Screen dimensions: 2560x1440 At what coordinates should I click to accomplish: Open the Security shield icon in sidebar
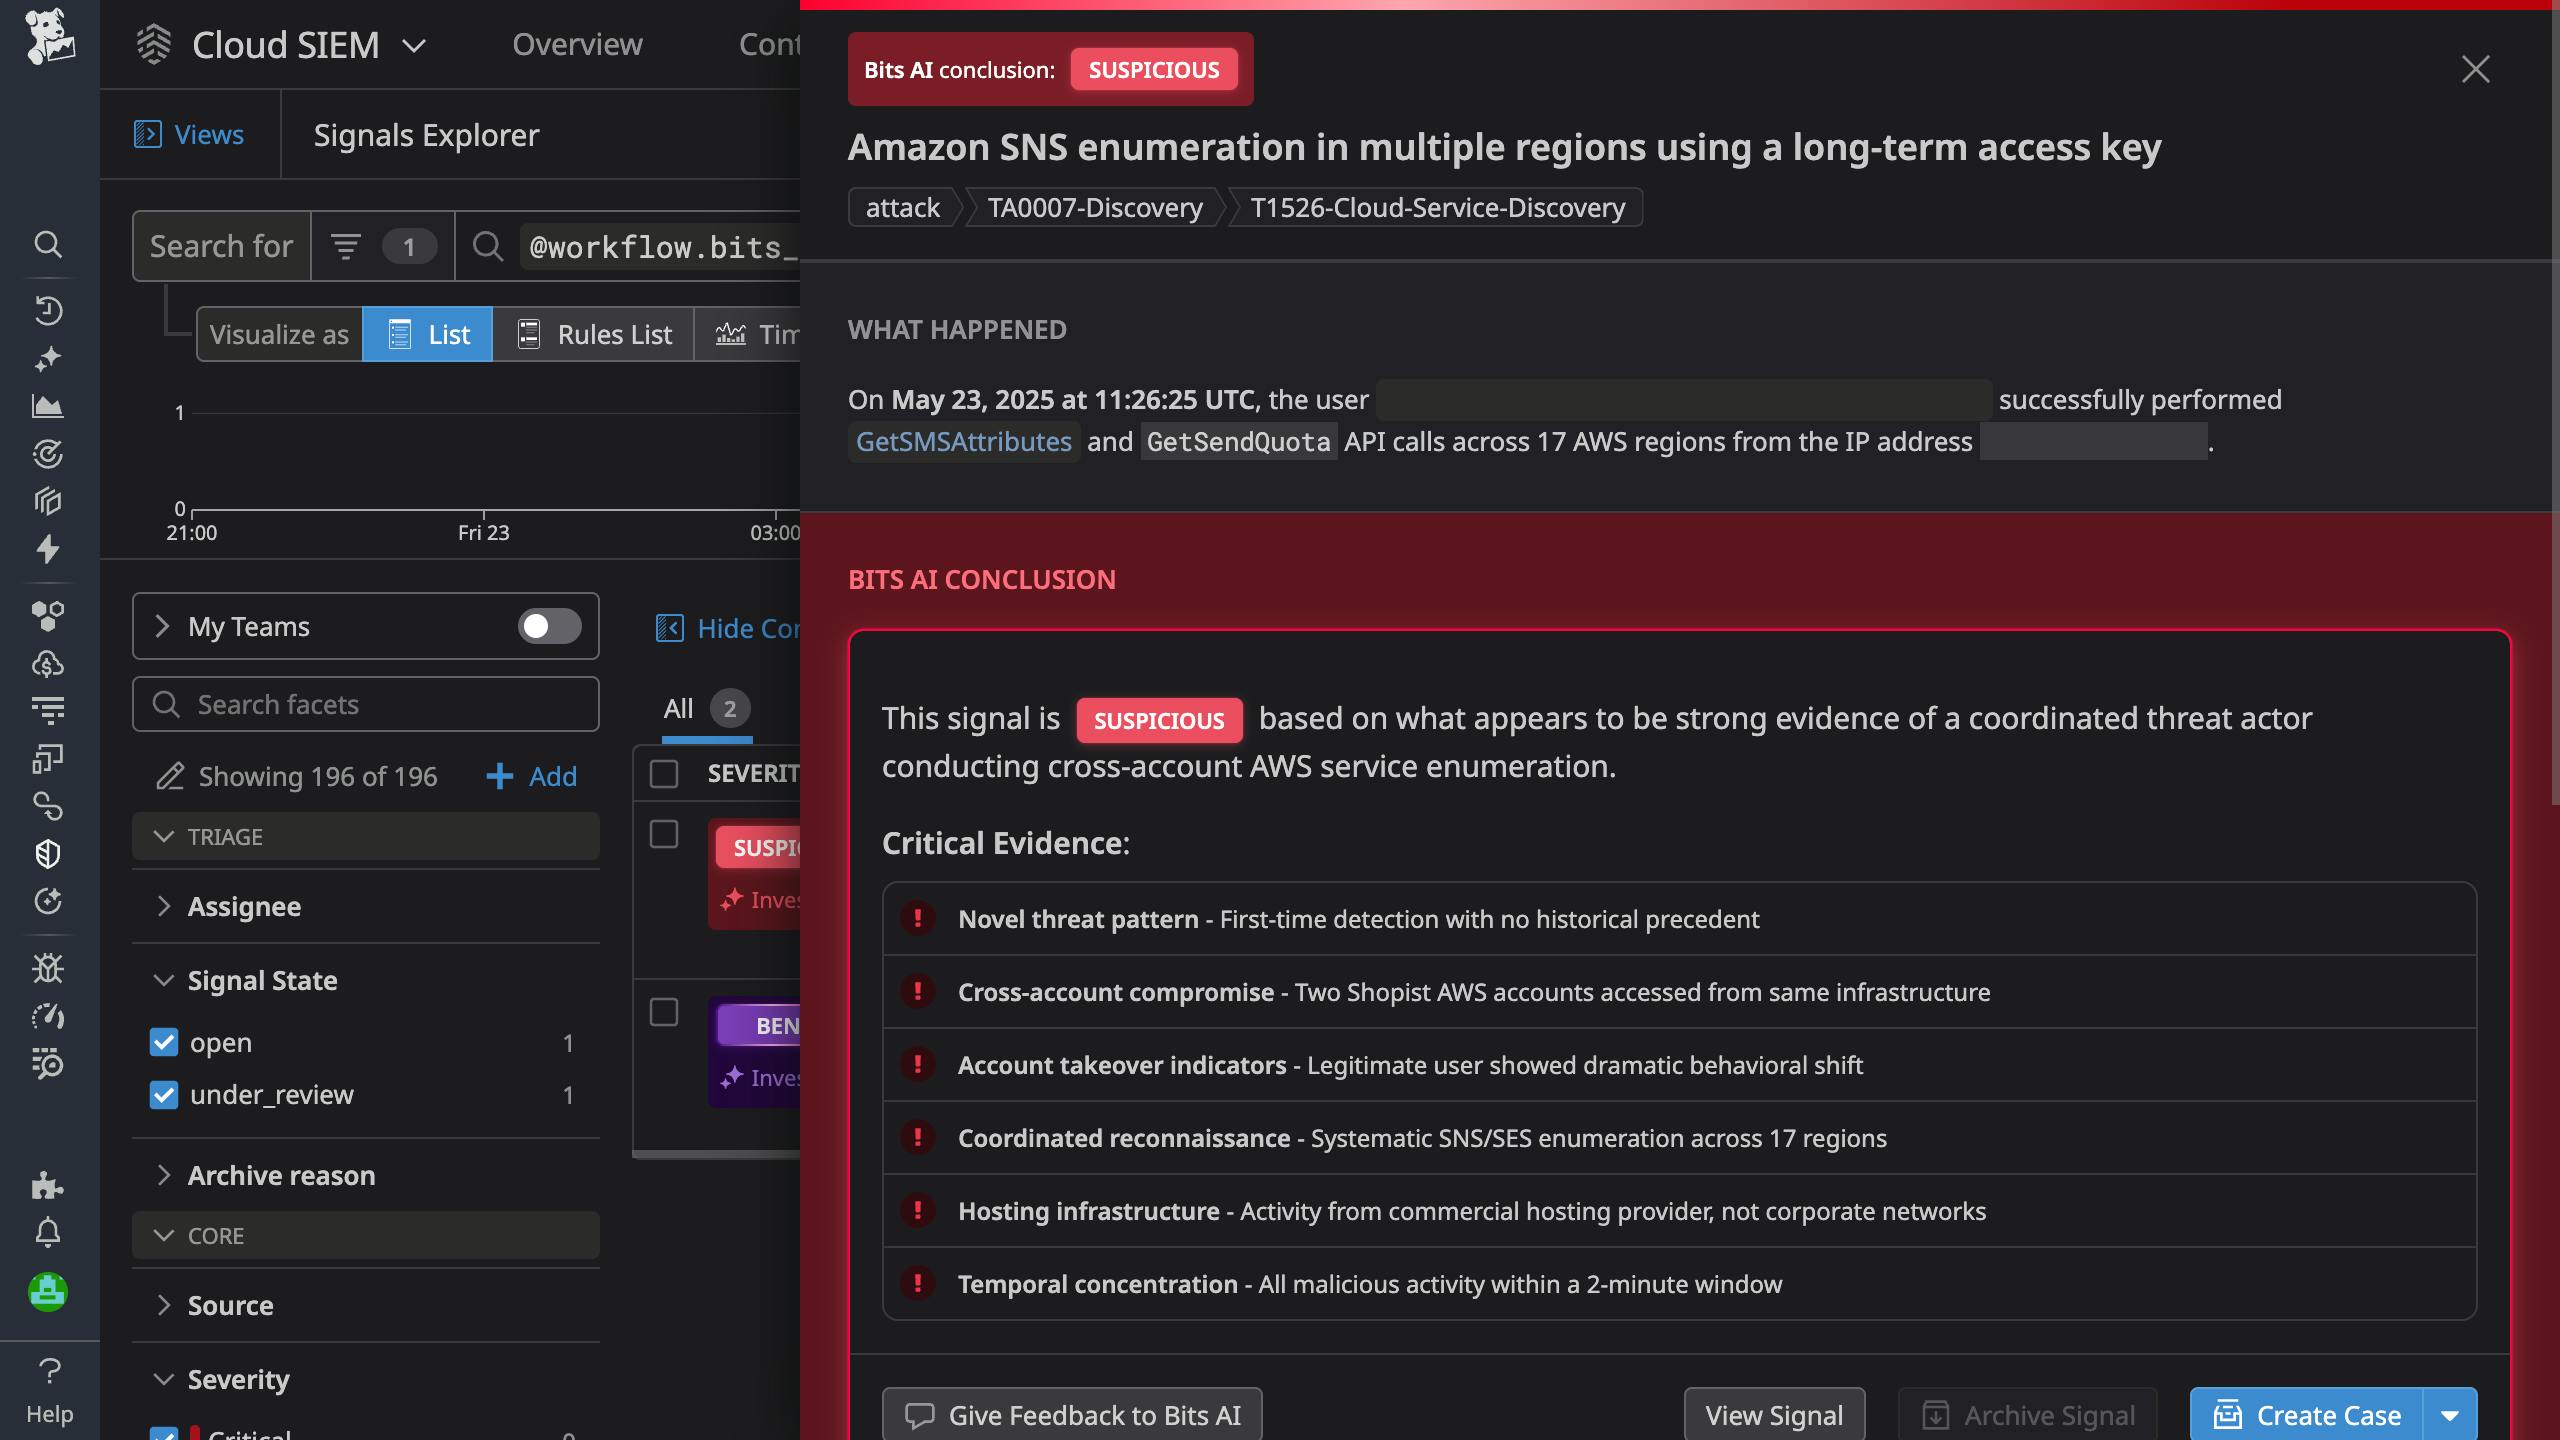tap(49, 853)
